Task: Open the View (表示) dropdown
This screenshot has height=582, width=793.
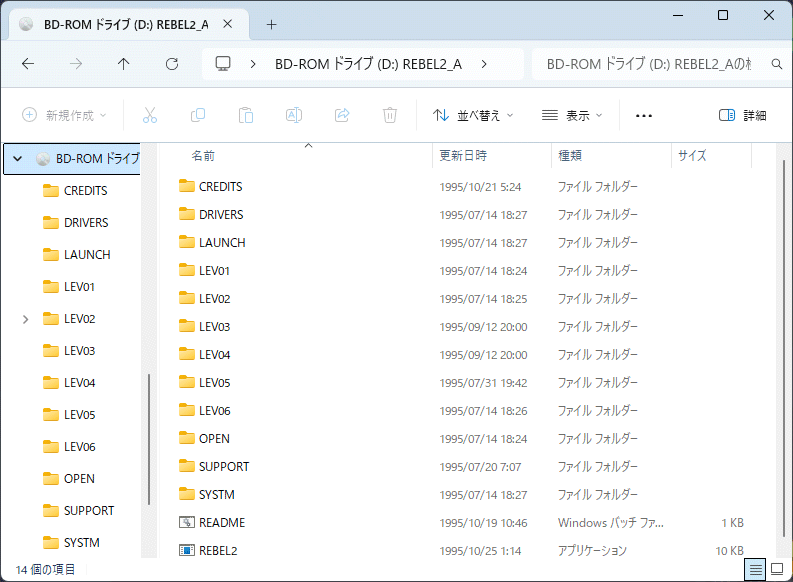Action: tap(572, 115)
